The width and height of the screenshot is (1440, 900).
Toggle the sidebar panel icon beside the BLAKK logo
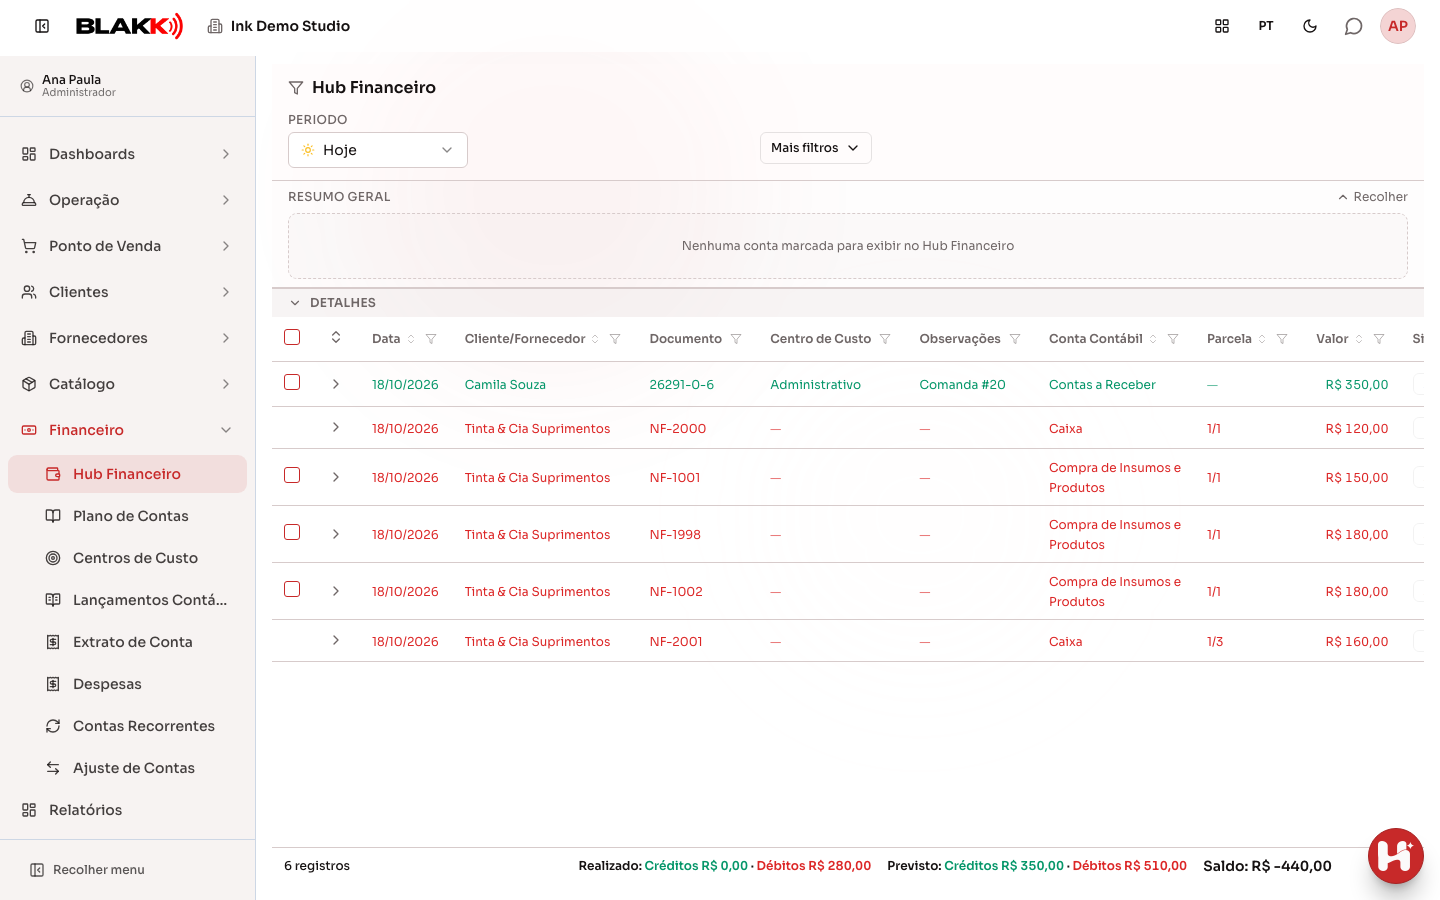tap(42, 26)
